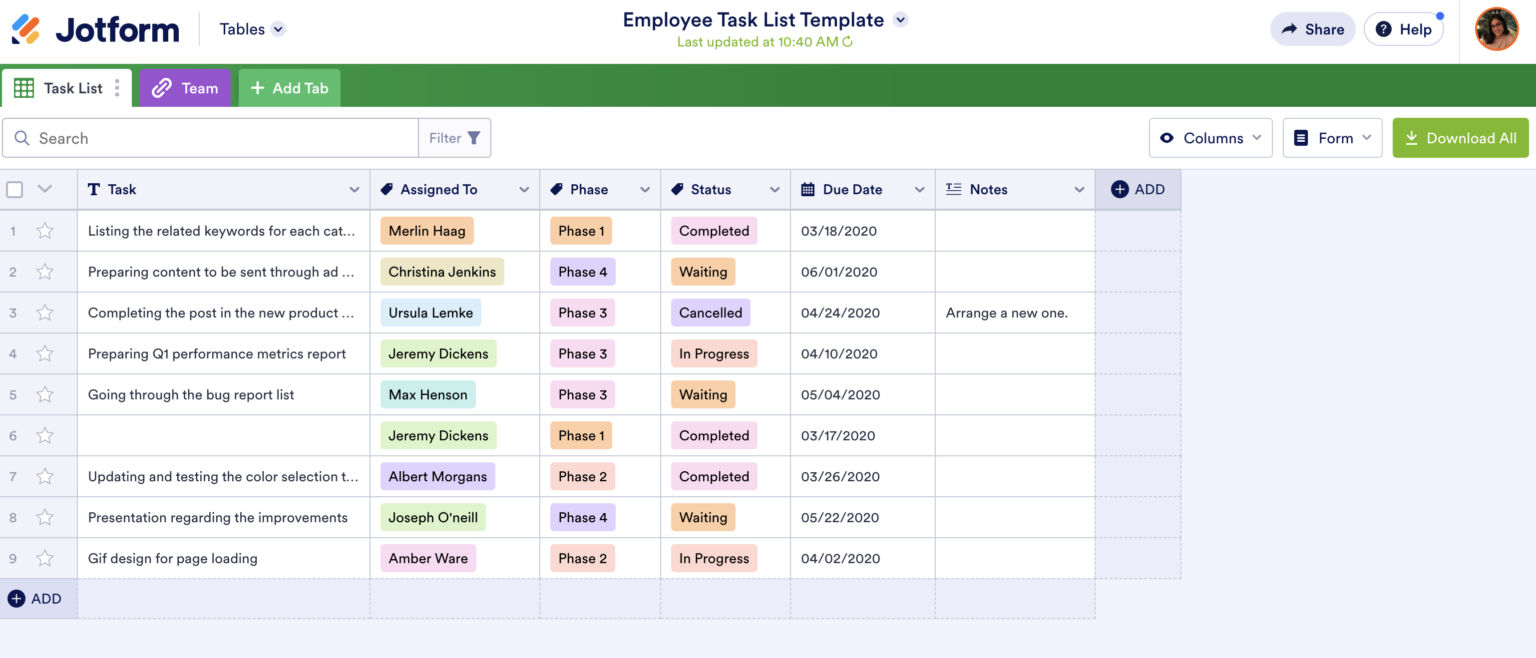Open the Form panel
The width and height of the screenshot is (1536, 658).
1332,137
